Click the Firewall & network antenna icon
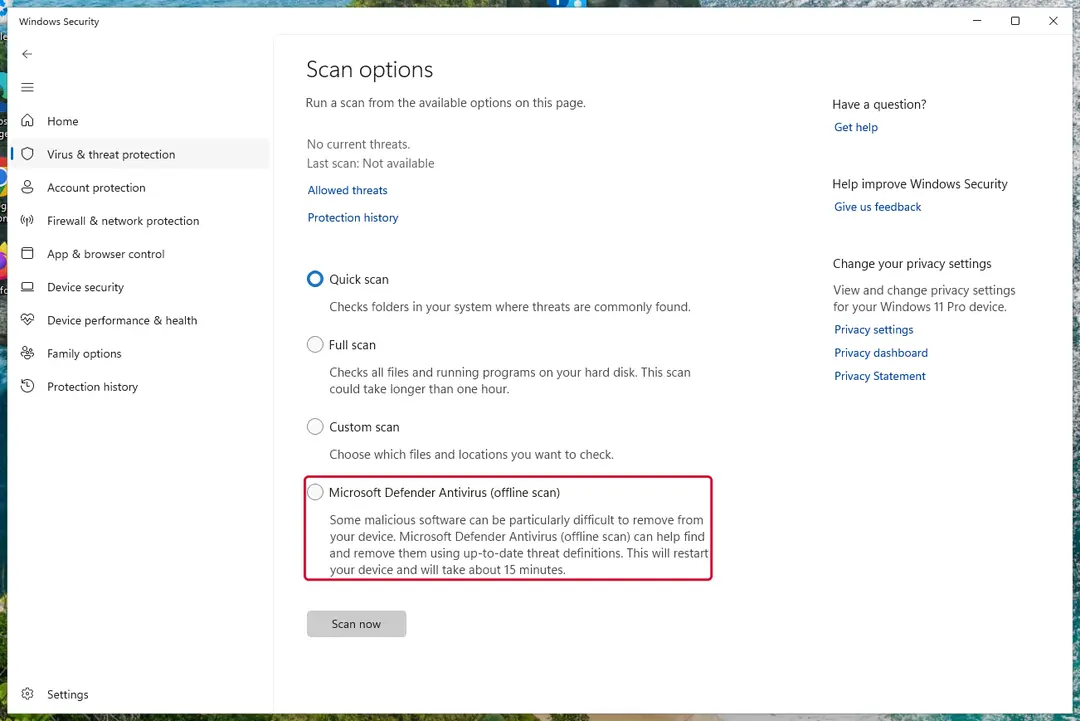 coord(28,220)
